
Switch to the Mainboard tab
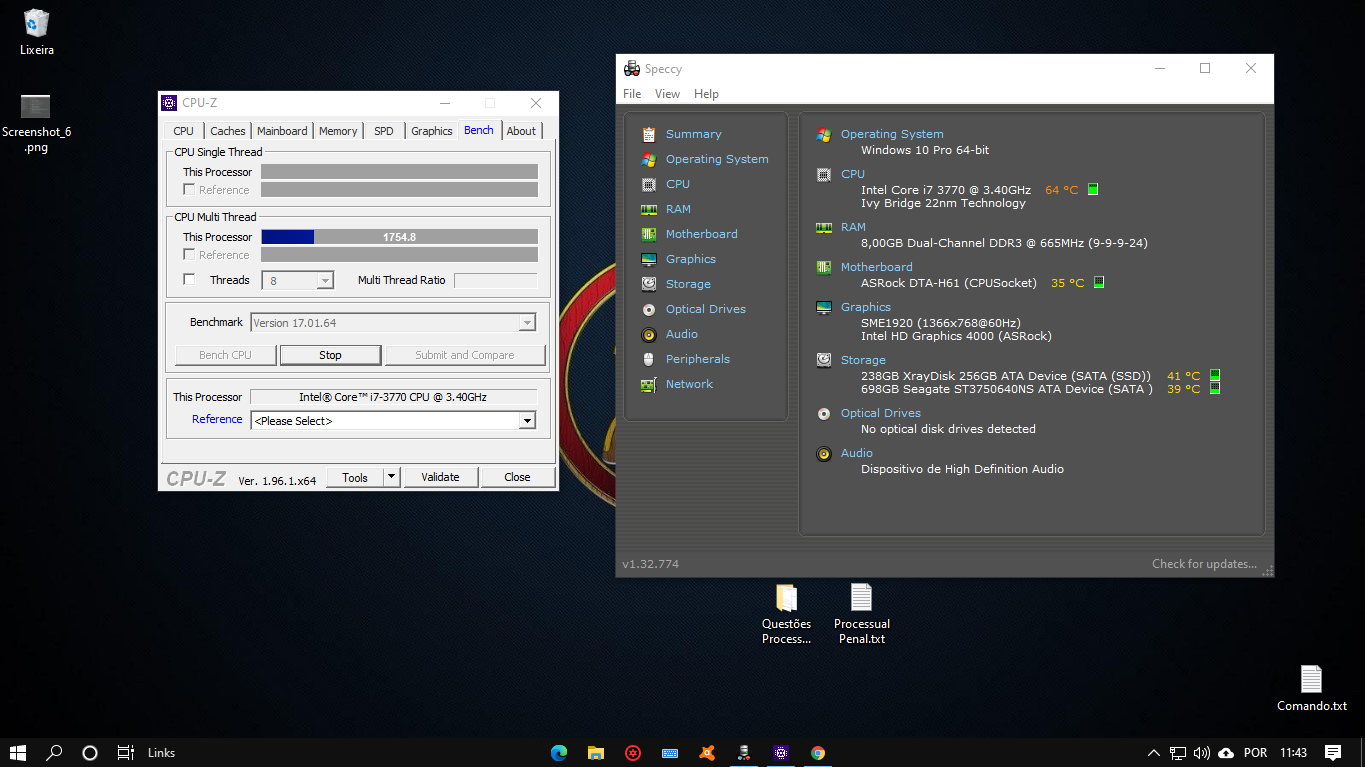point(282,131)
